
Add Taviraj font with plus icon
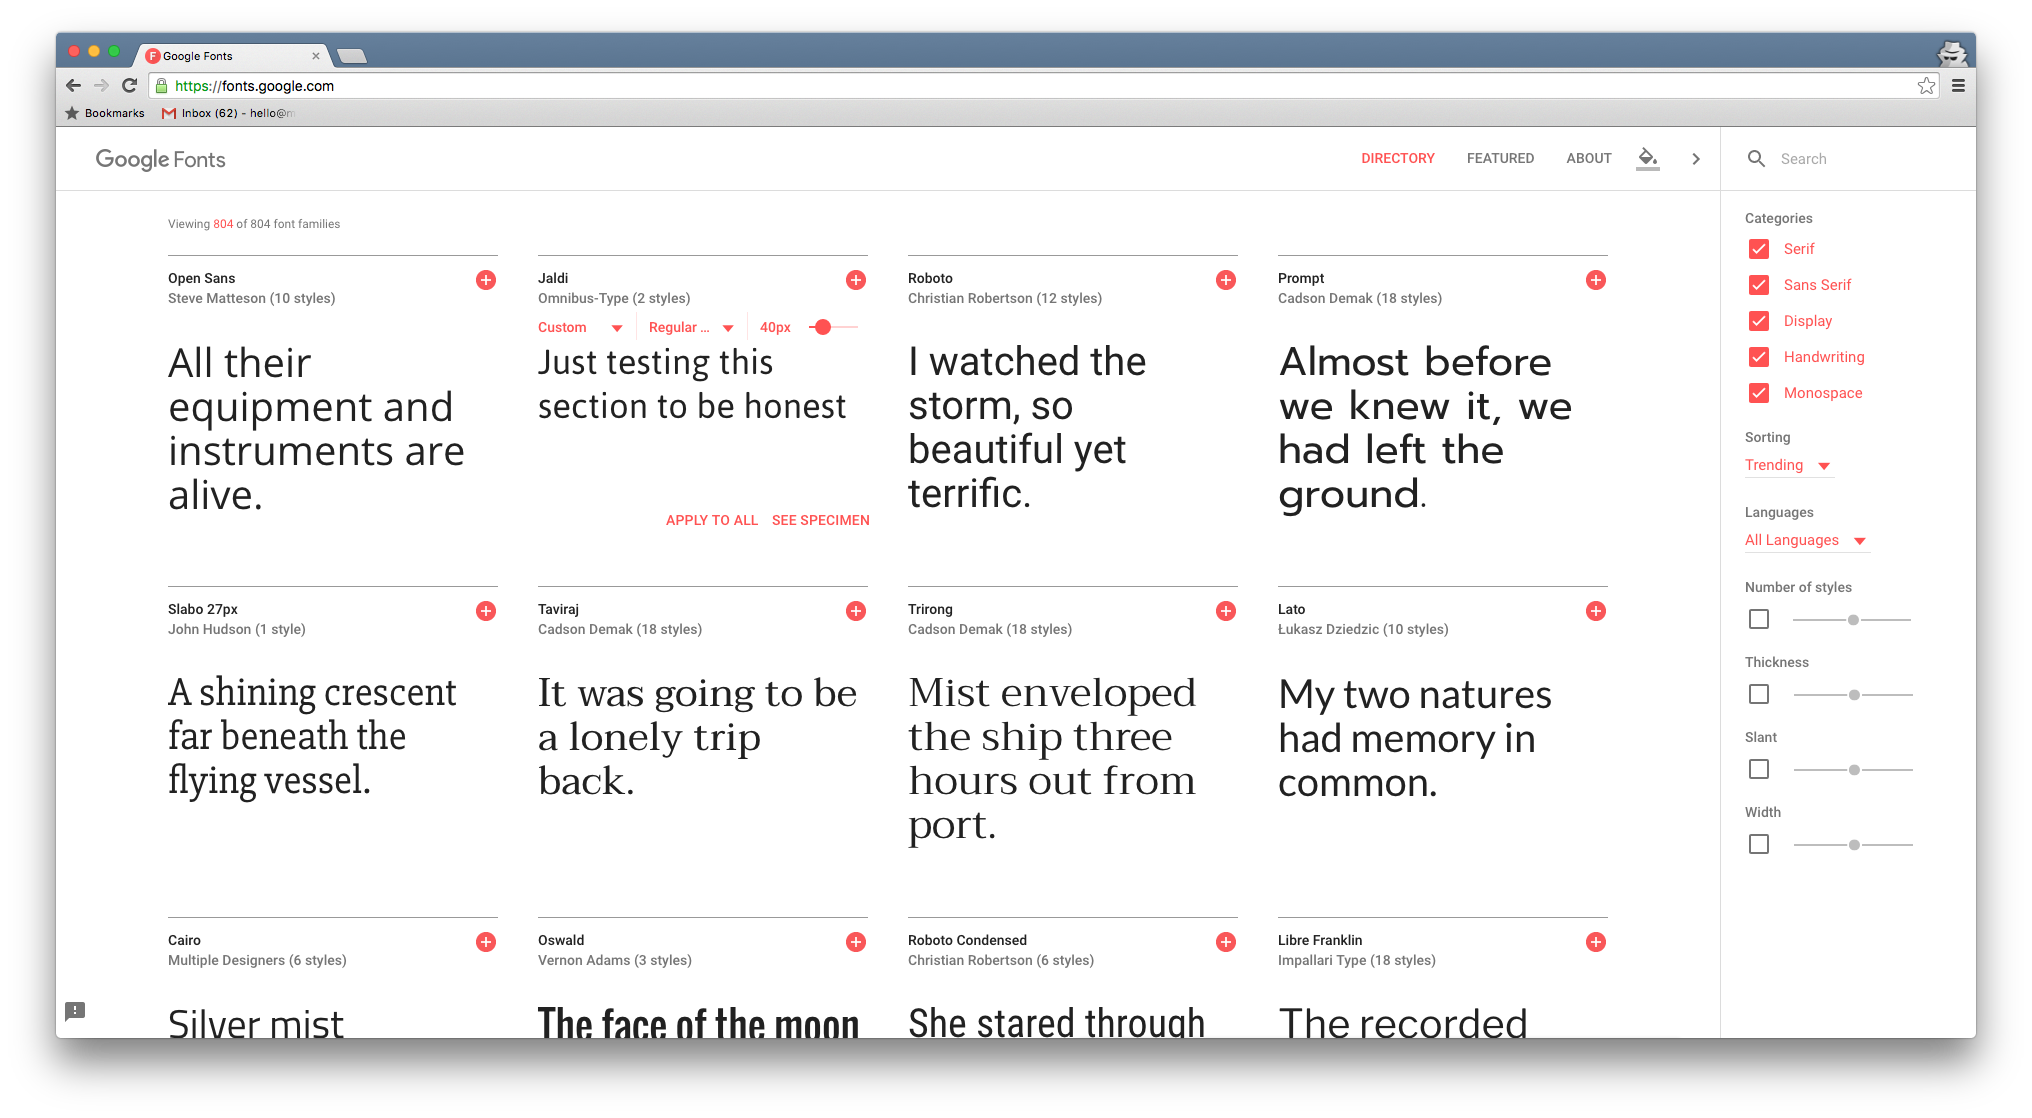click(856, 611)
